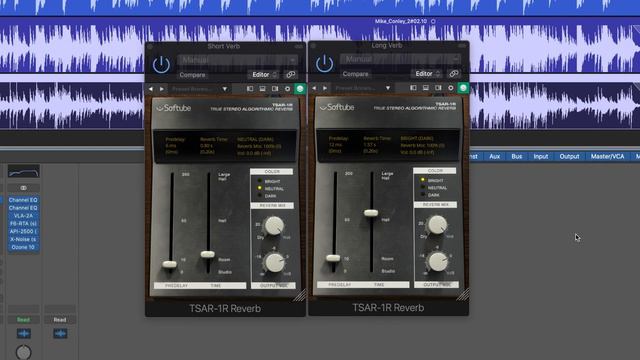Image resolution: width=640 pixels, height=360 pixels.
Task: Click the Time slider handle in Long Verb
Action: [371, 213]
